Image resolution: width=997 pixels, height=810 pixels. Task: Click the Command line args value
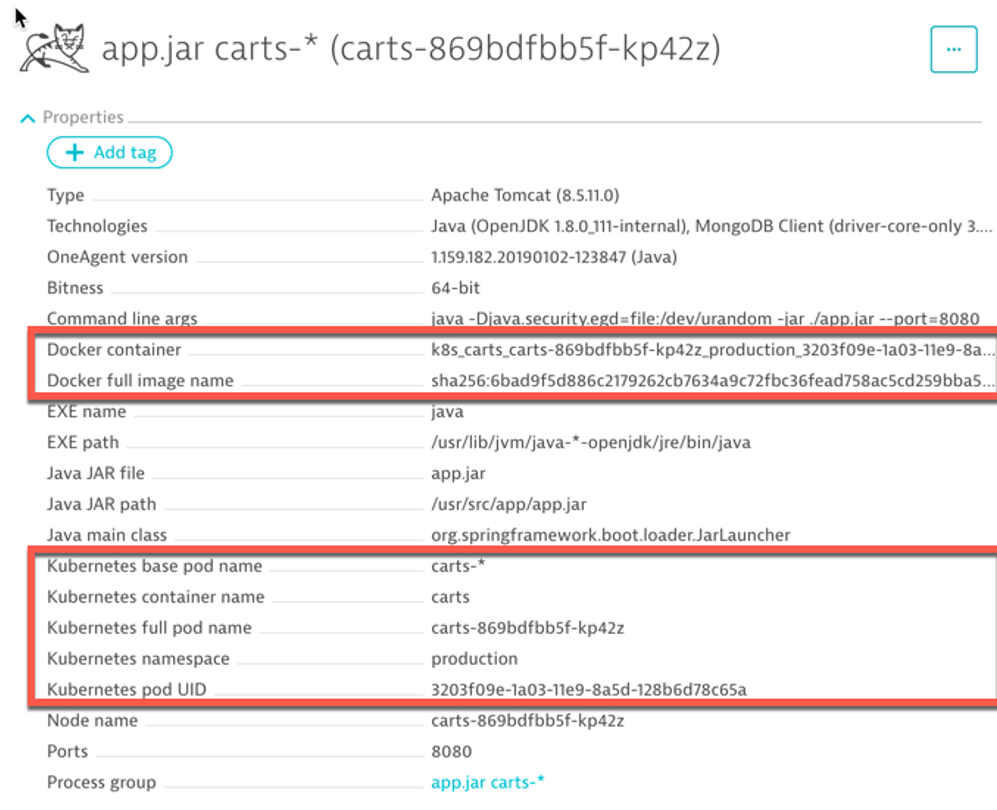coord(705,319)
